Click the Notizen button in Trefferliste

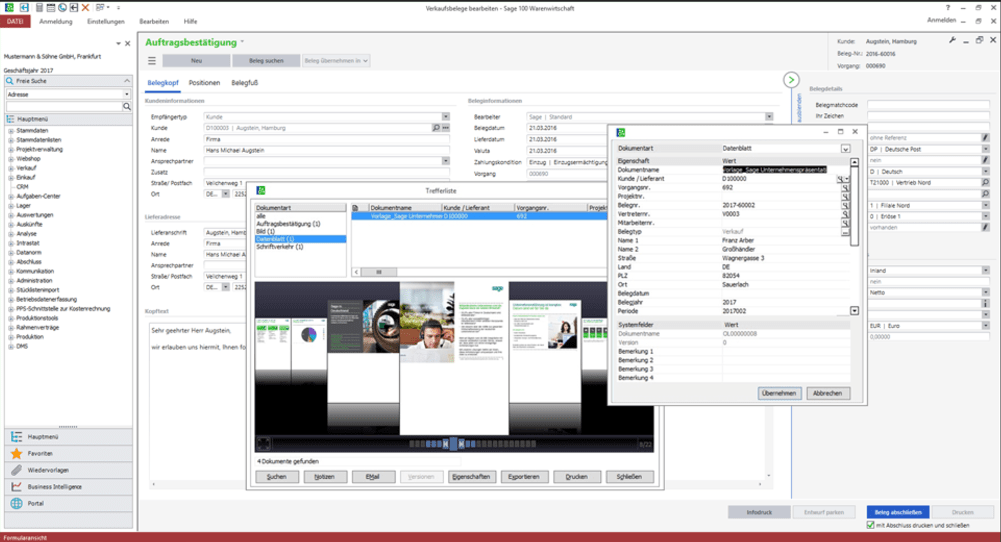pos(324,476)
